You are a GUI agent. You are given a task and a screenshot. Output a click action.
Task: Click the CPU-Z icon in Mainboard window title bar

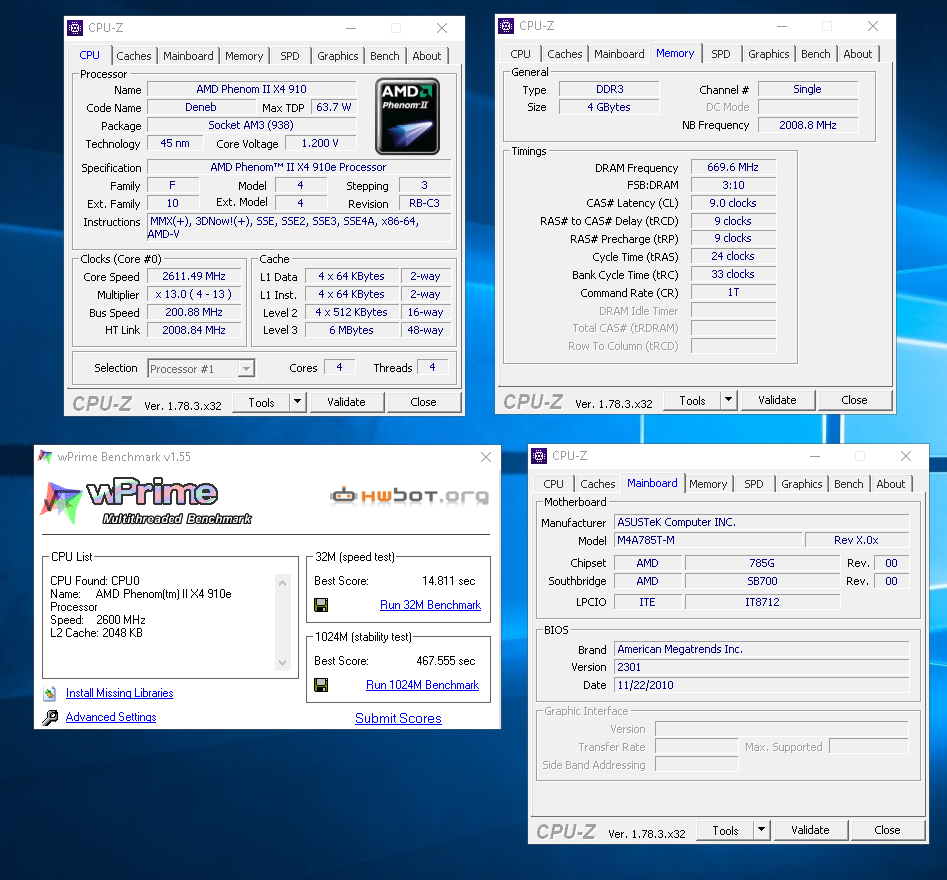point(539,456)
